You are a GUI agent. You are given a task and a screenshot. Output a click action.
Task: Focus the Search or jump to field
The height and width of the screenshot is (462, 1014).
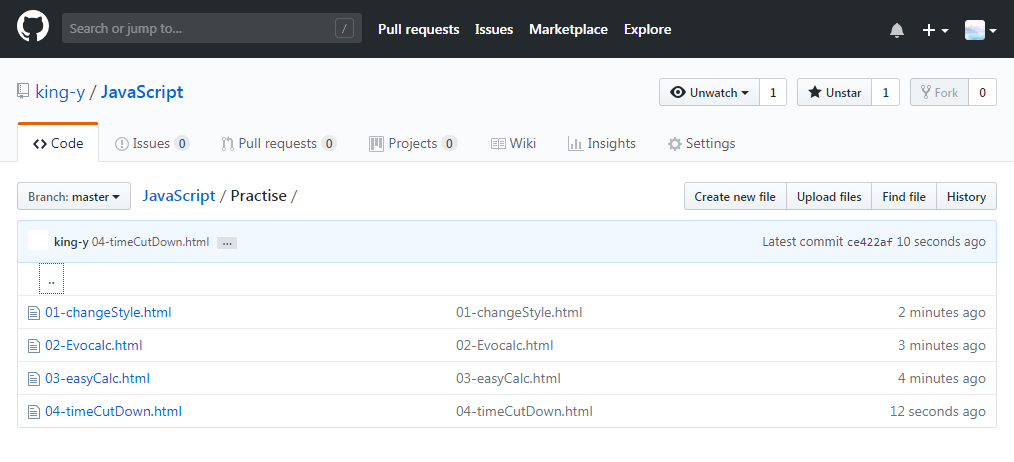[211, 28]
